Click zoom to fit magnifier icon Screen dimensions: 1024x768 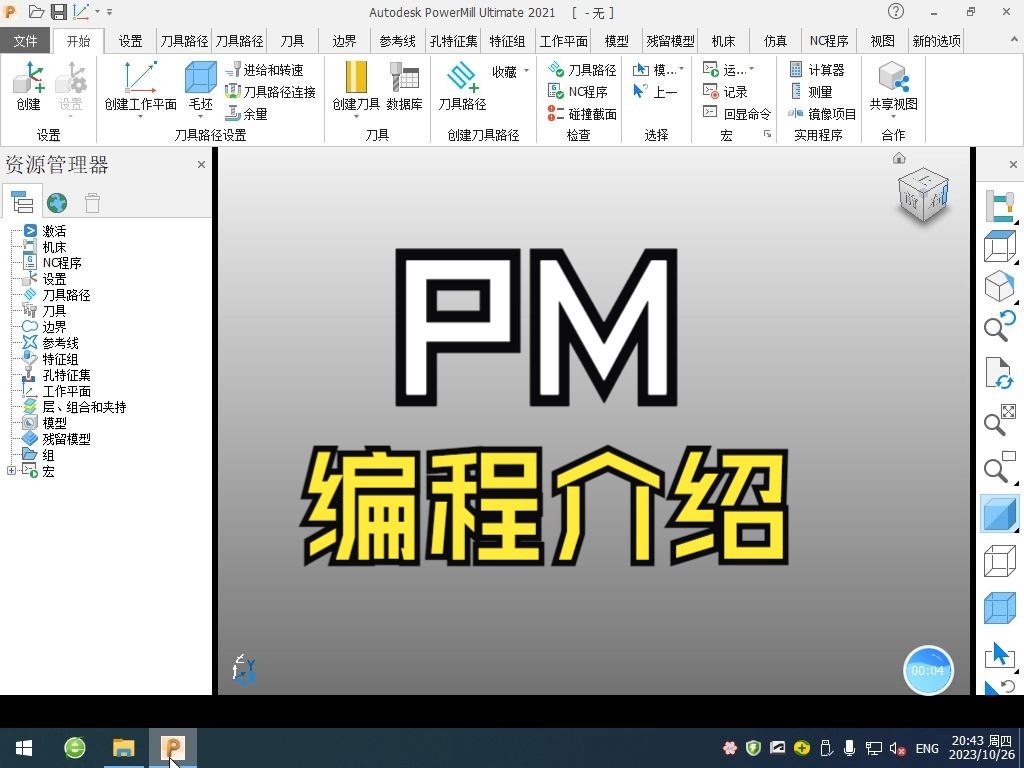click(x=1000, y=420)
